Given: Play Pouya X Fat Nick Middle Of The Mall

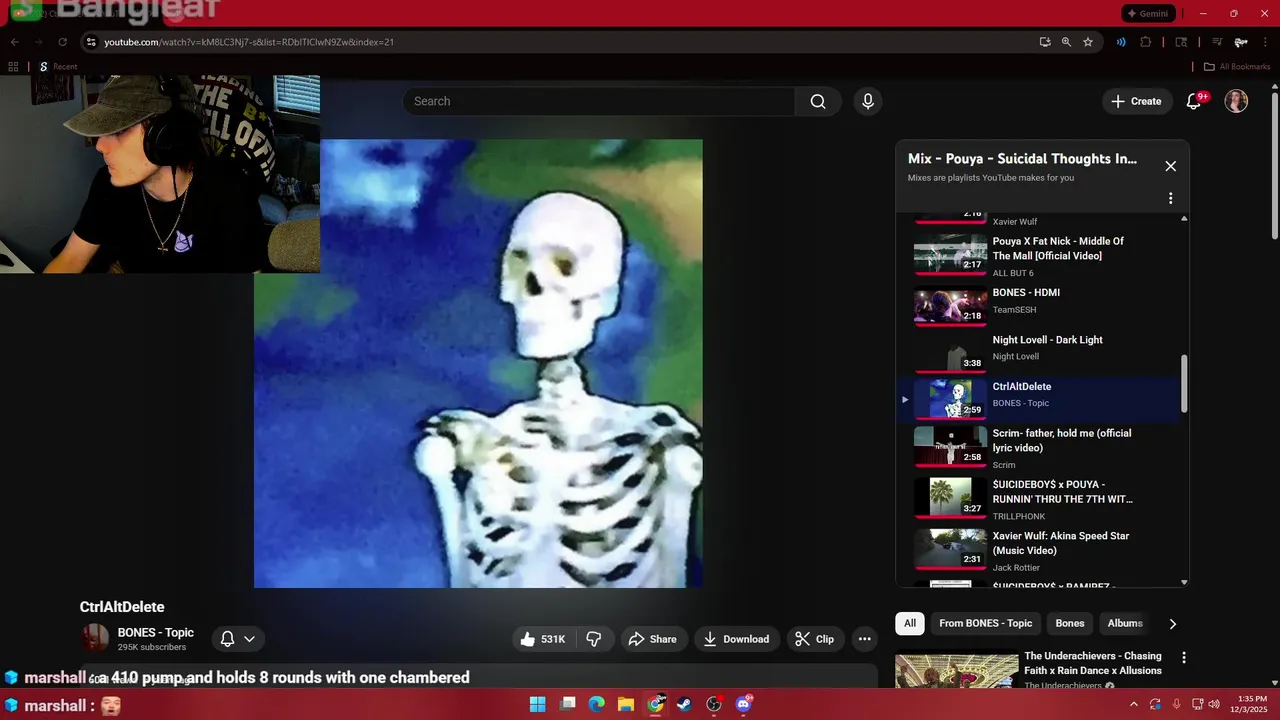Looking at the screenshot, I should 1040,256.
